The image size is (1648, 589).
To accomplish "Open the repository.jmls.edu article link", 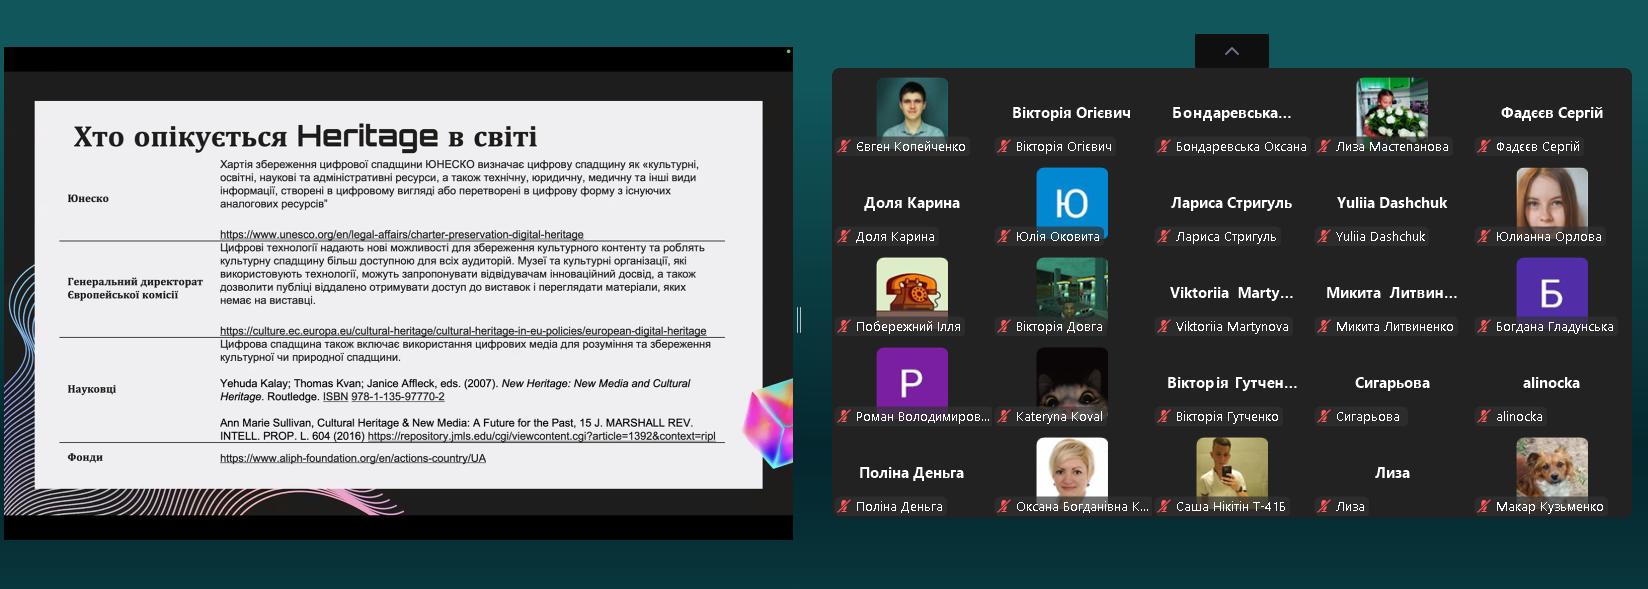I will [541, 437].
